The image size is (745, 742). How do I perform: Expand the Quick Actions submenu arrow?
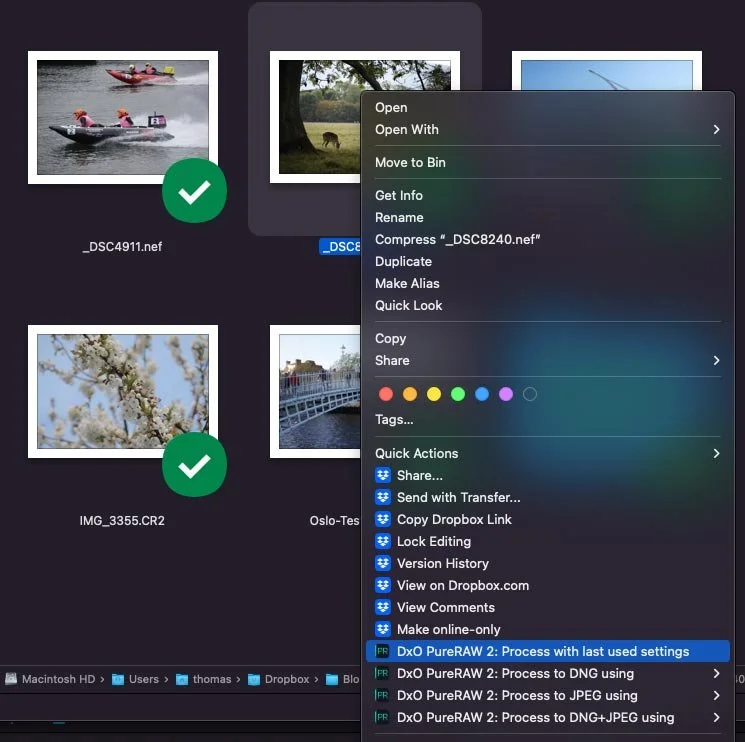coord(716,453)
